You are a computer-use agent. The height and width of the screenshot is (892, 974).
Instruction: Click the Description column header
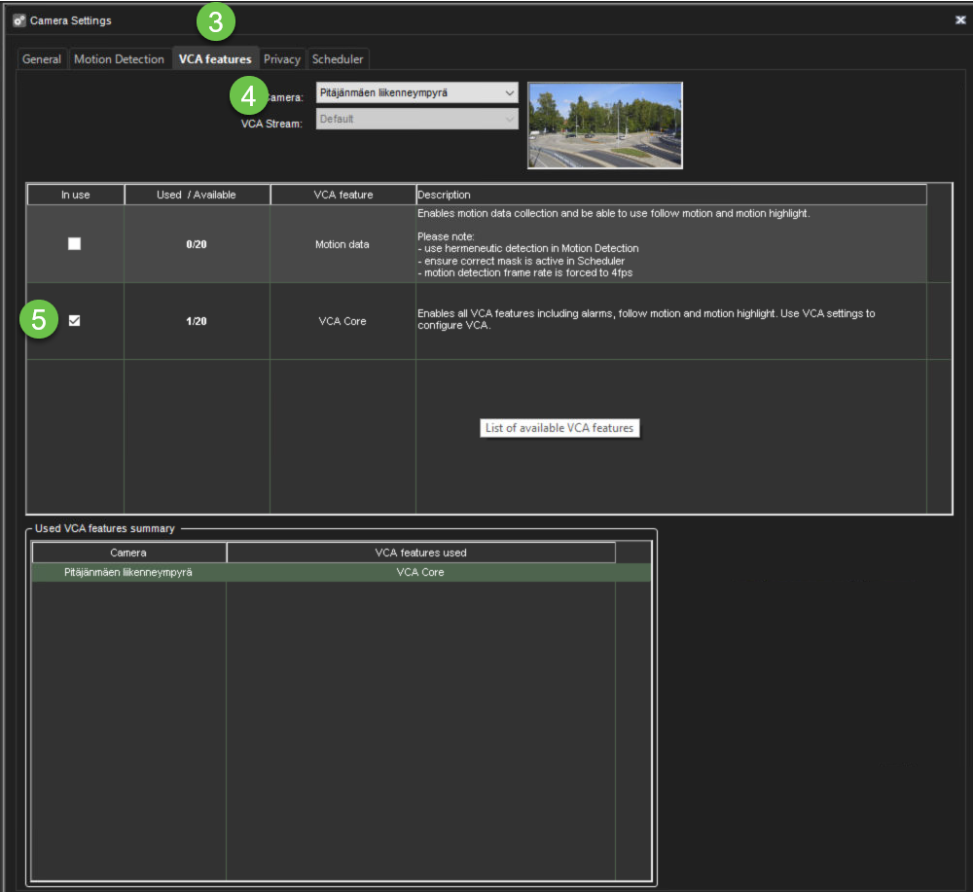[x=670, y=195]
